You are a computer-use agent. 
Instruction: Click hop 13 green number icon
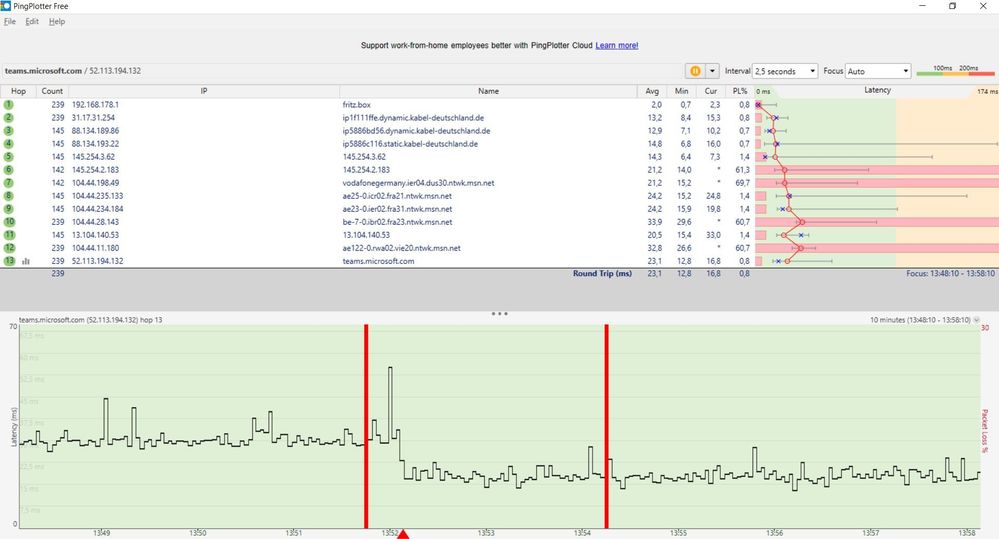(9, 261)
